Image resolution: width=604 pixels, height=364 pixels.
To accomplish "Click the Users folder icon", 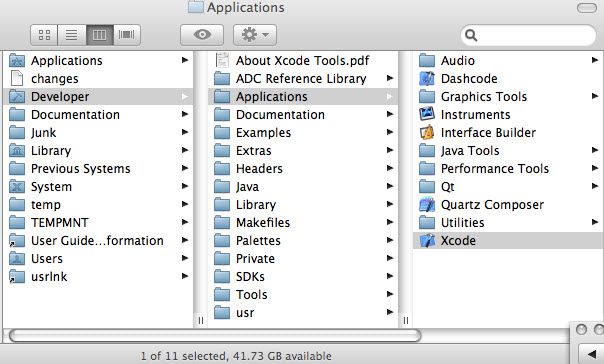I will (x=17, y=258).
